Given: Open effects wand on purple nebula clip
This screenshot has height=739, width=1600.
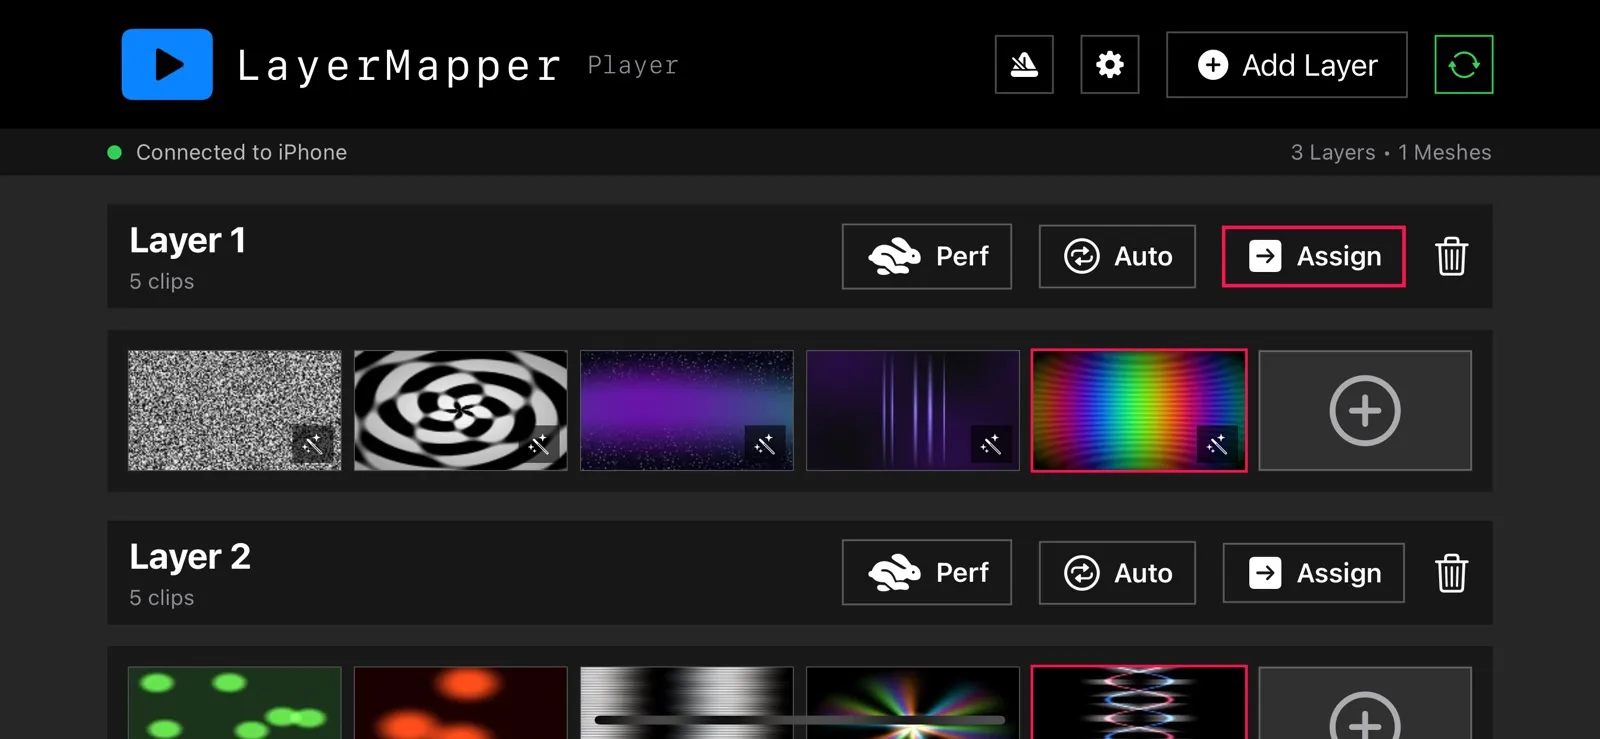Looking at the screenshot, I should click(x=765, y=444).
